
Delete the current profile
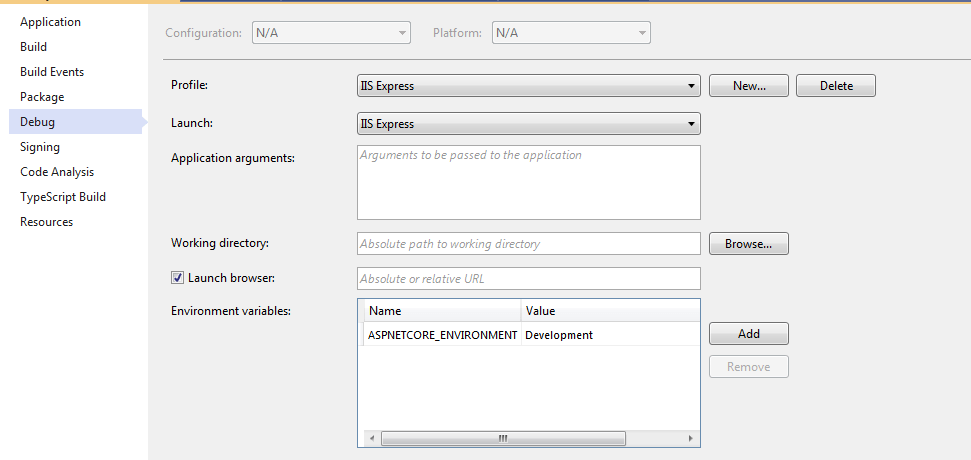pyautogui.click(x=836, y=86)
